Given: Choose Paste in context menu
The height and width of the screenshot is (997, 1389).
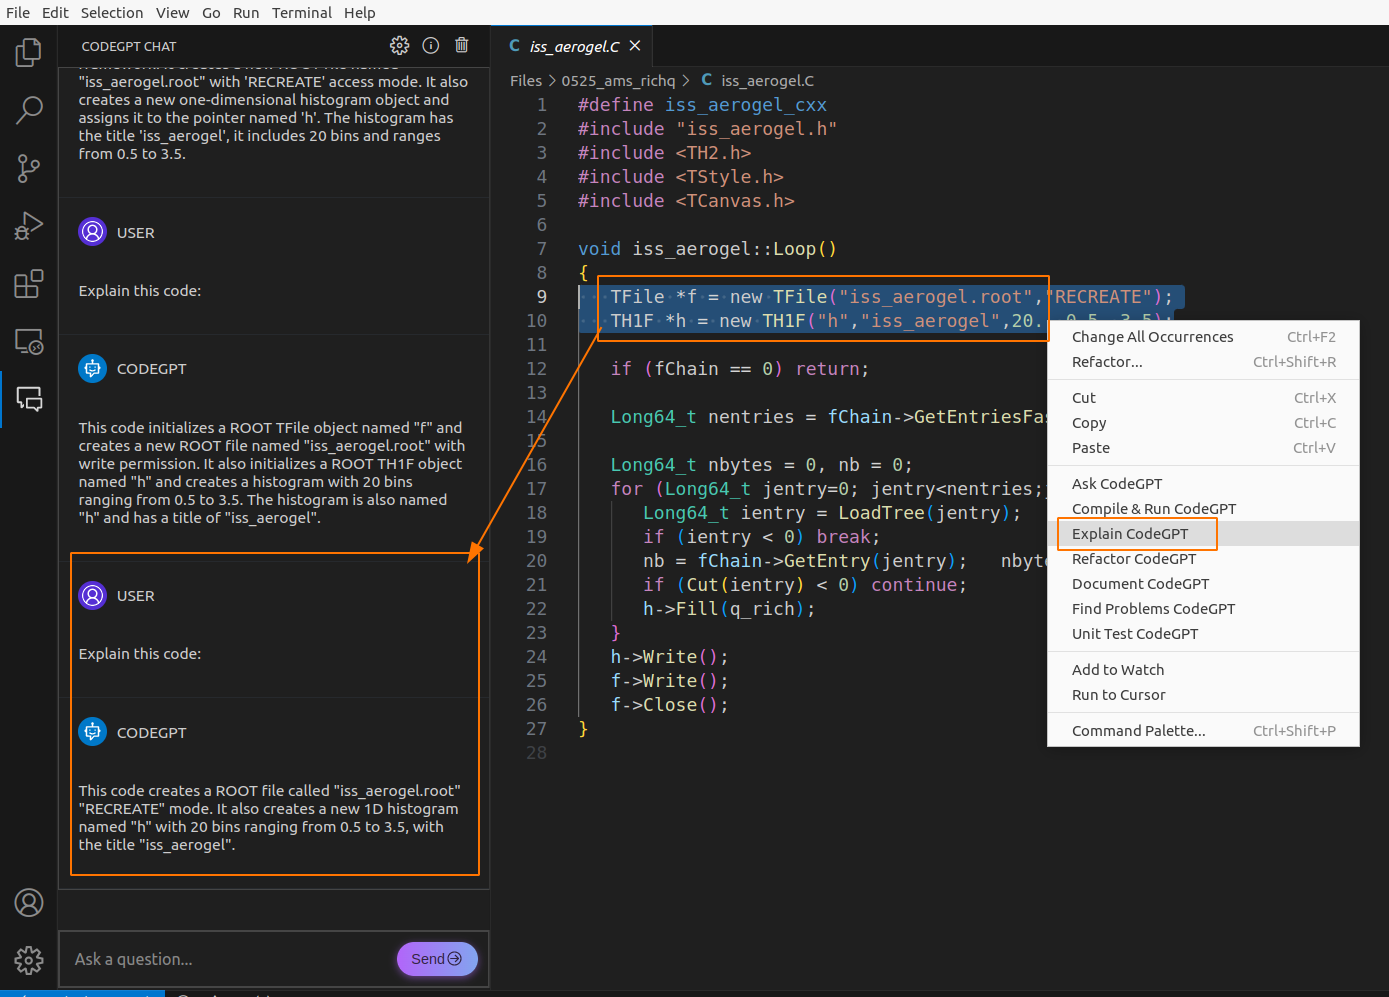Looking at the screenshot, I should [1203, 448].
